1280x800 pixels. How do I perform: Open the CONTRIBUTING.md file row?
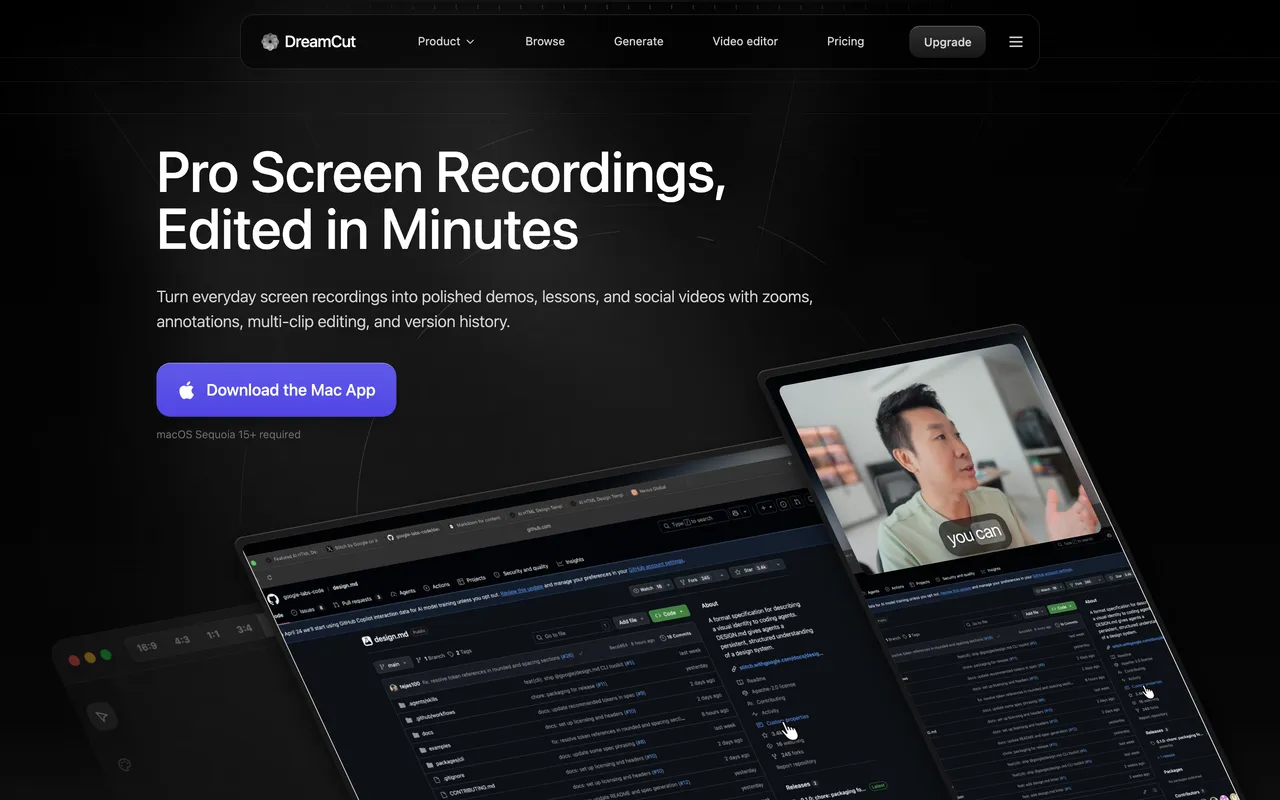point(470,791)
